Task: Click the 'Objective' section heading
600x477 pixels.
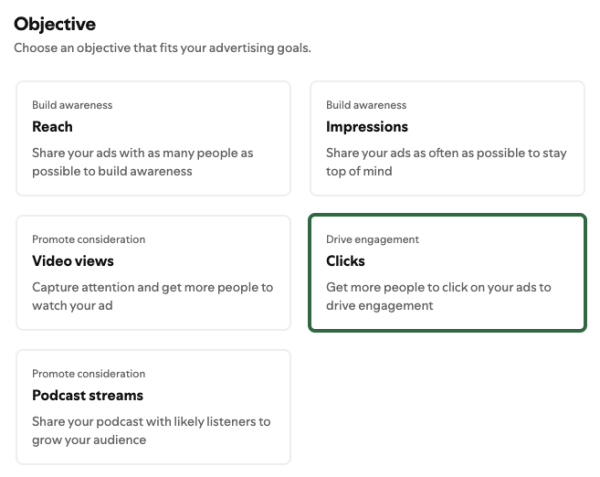Action: (55, 23)
